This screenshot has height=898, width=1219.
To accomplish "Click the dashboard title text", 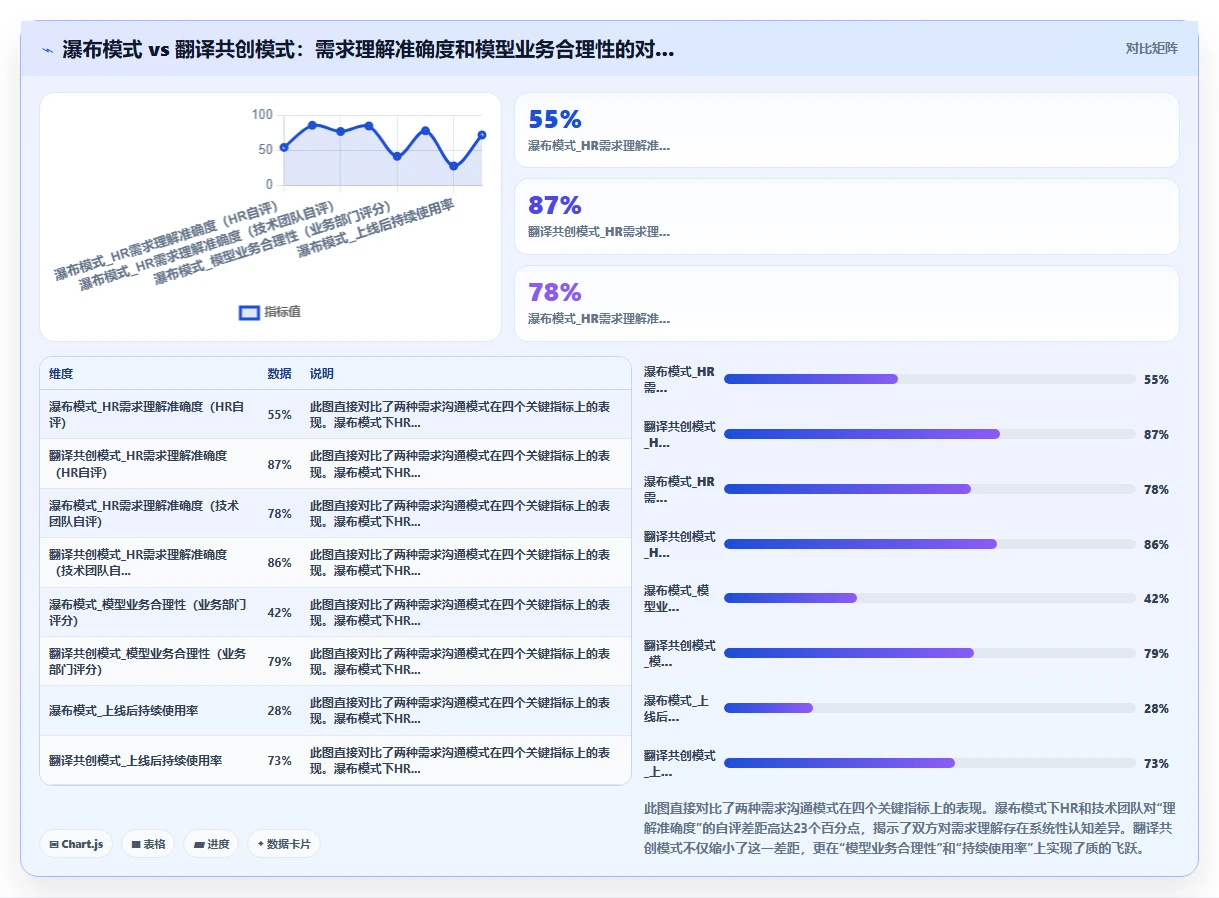I will [368, 50].
